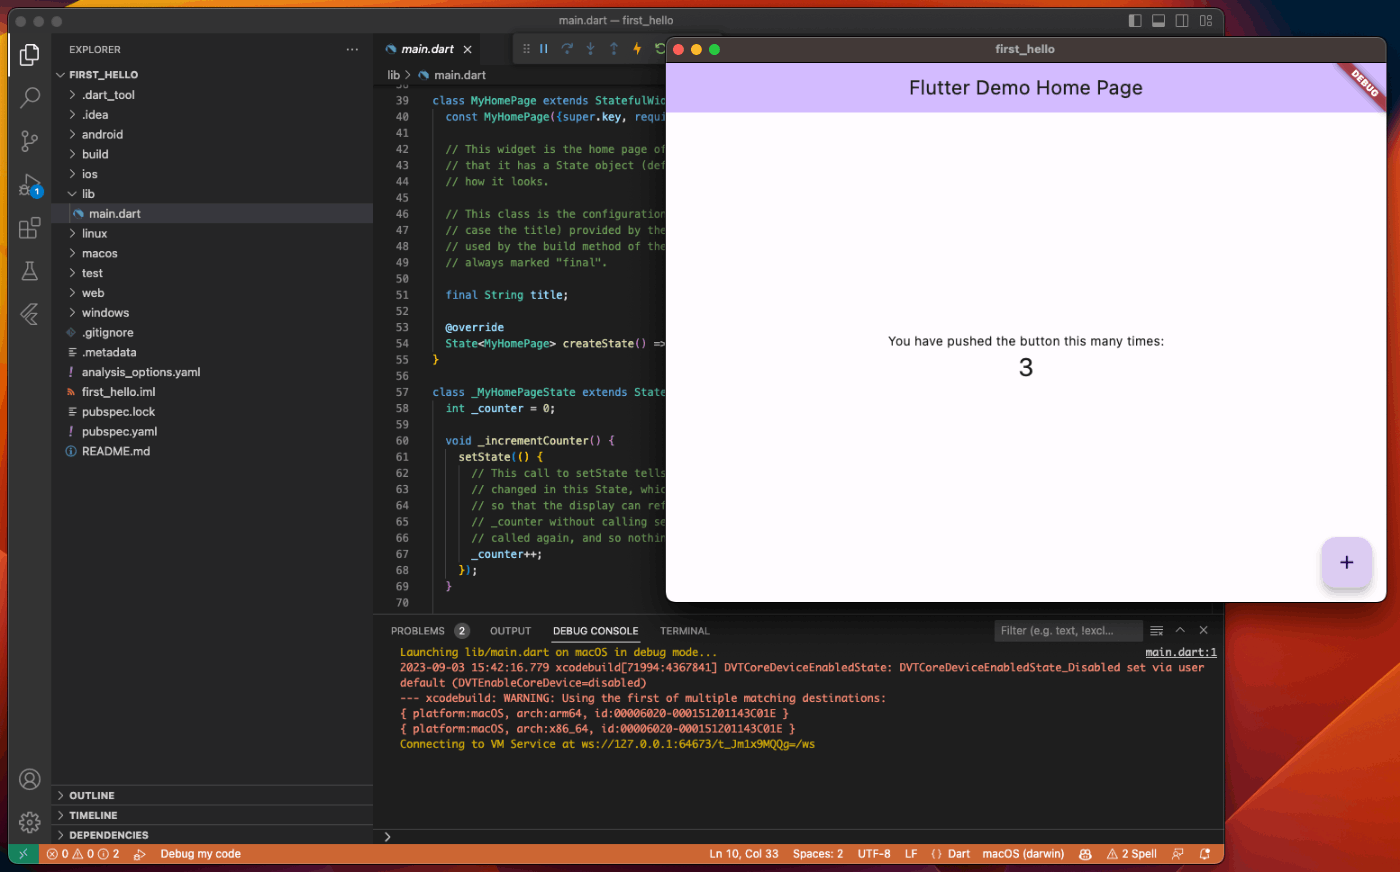The image size is (1400, 872).
Task: Maximize the bottom panel with chevron
Action: (1180, 630)
